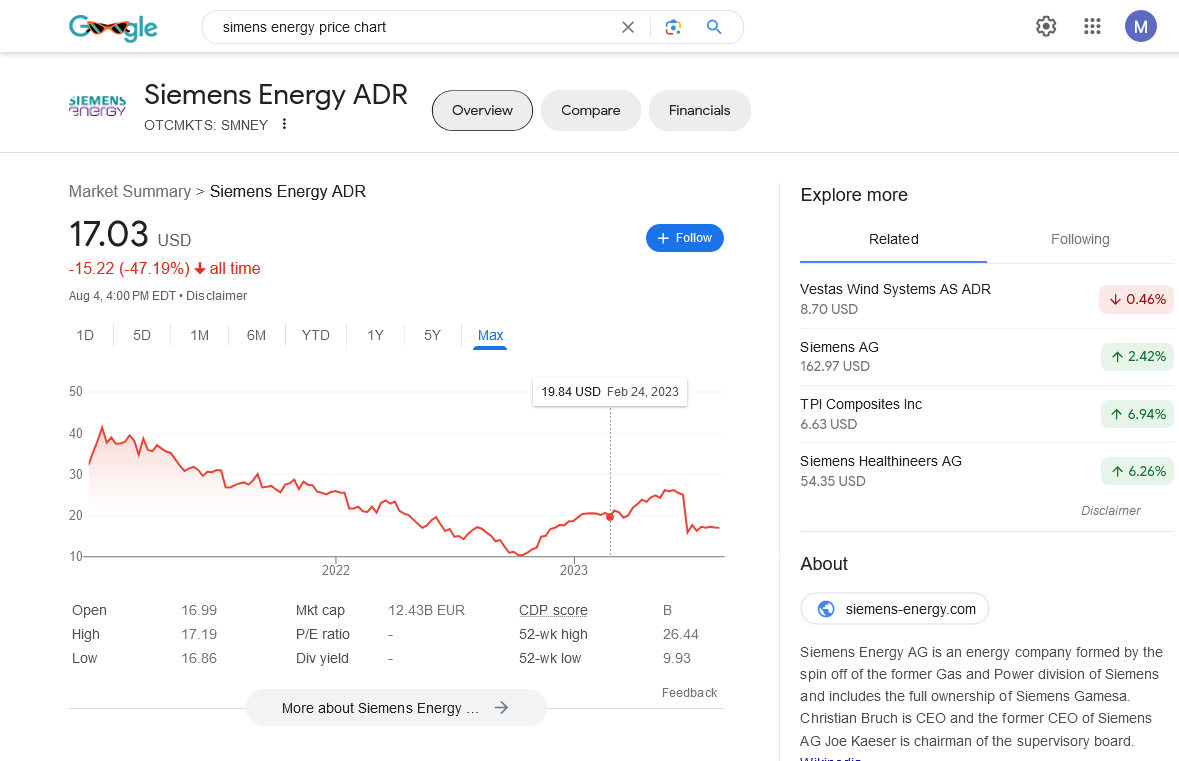
Task: Click the magnifying glass search icon
Action: (714, 28)
